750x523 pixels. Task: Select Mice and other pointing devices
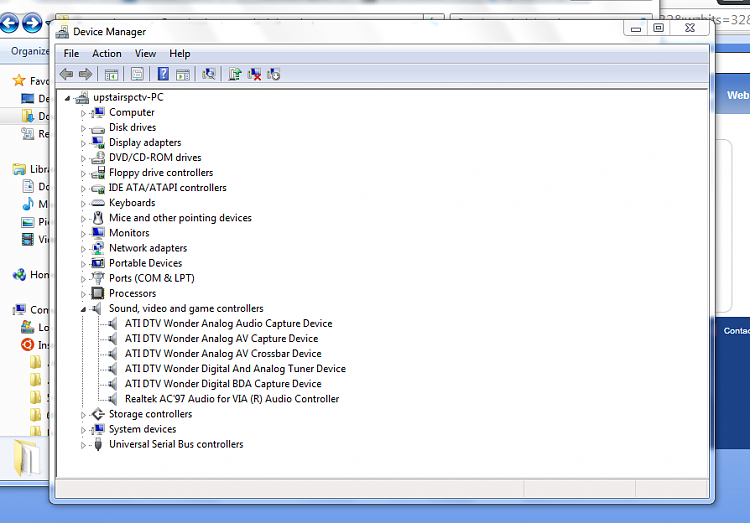180,218
